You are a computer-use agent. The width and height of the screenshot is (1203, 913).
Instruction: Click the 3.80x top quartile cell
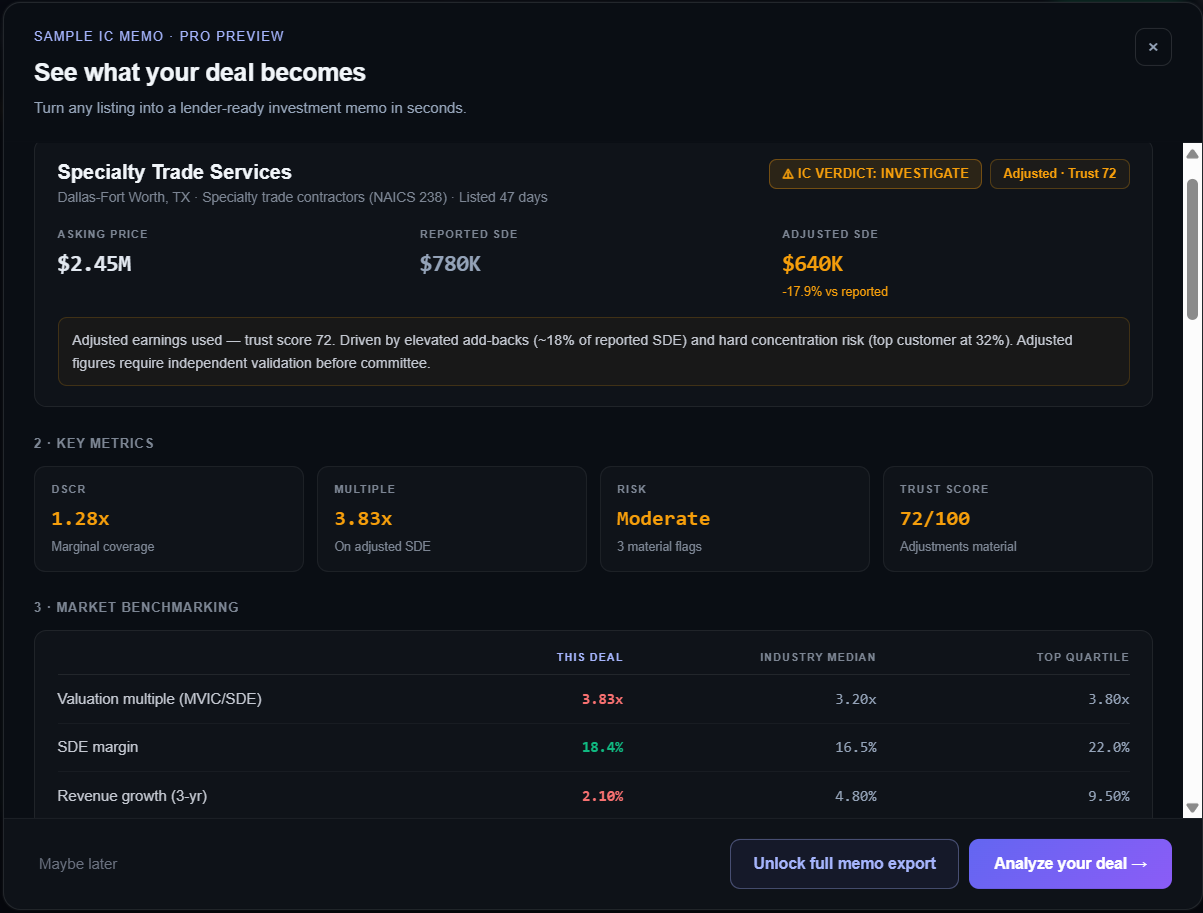(1109, 699)
